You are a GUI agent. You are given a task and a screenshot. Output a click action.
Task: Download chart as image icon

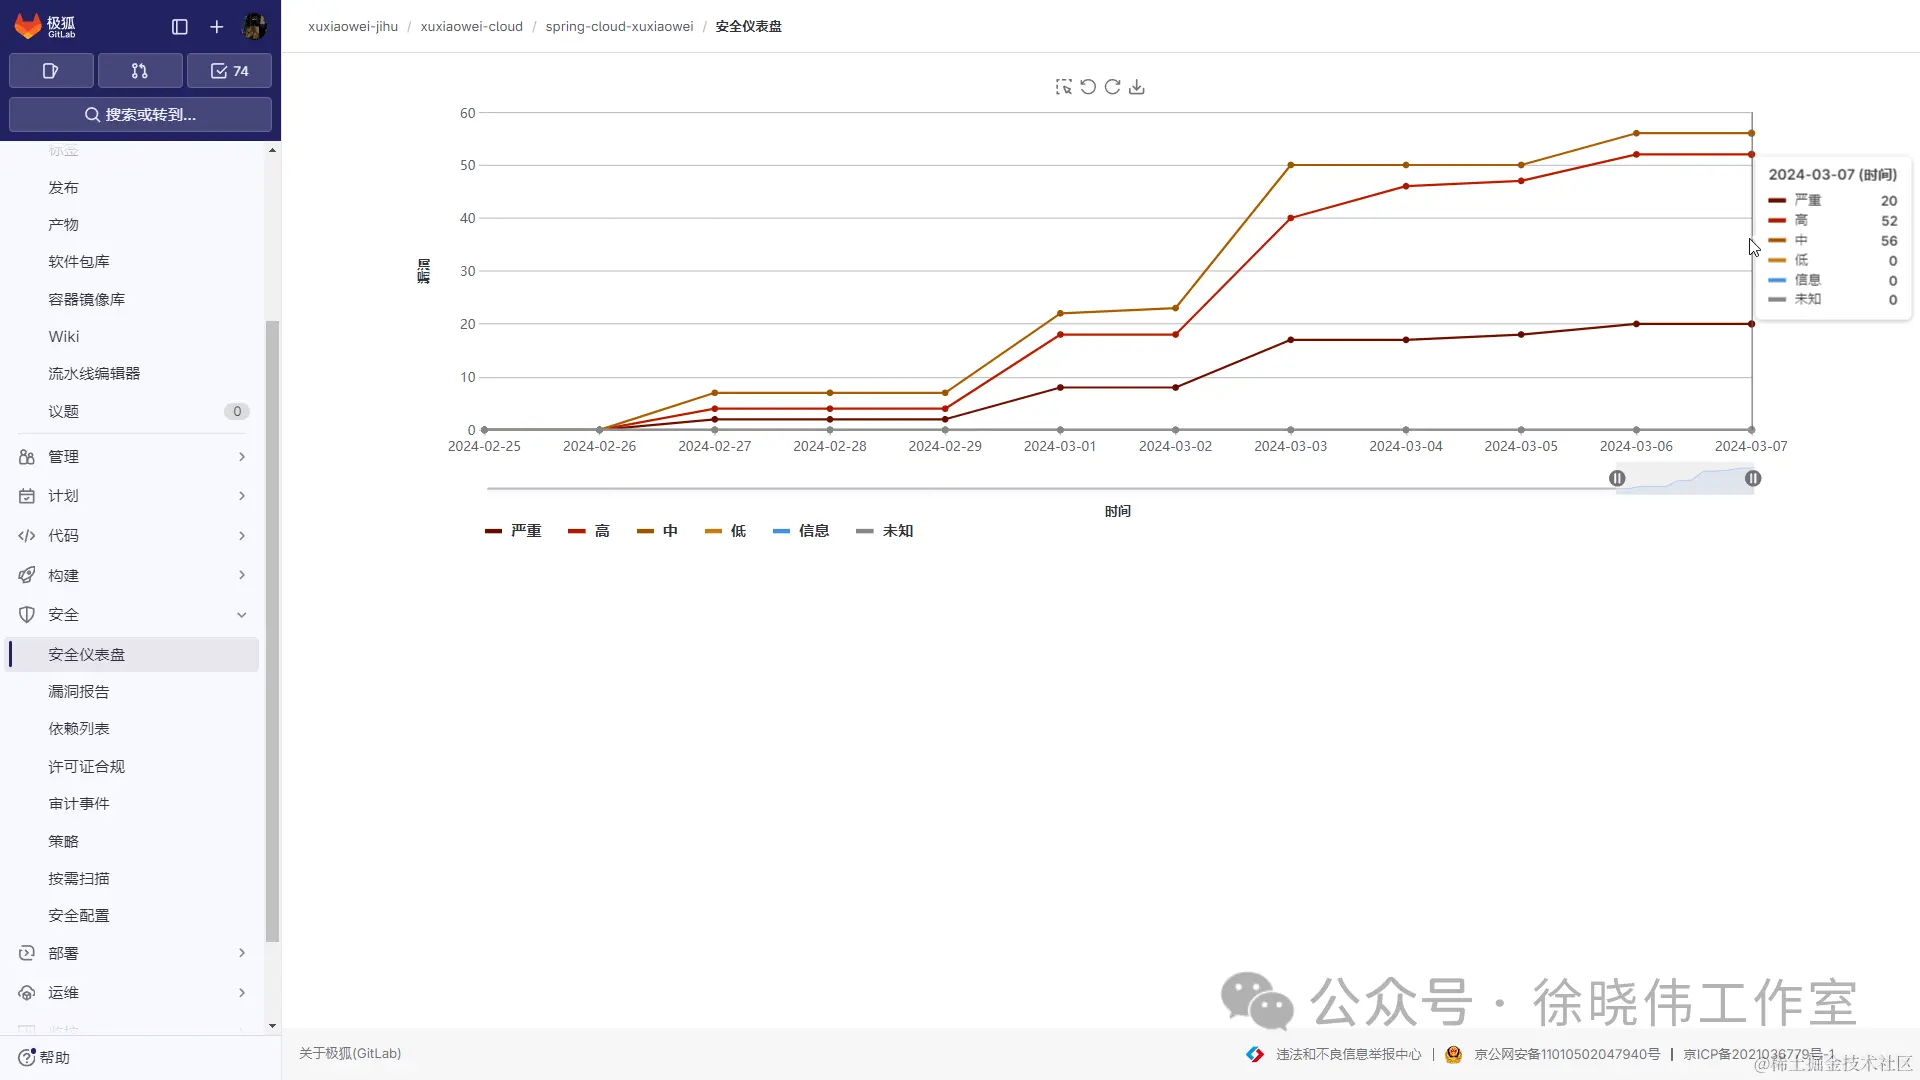(x=1137, y=87)
